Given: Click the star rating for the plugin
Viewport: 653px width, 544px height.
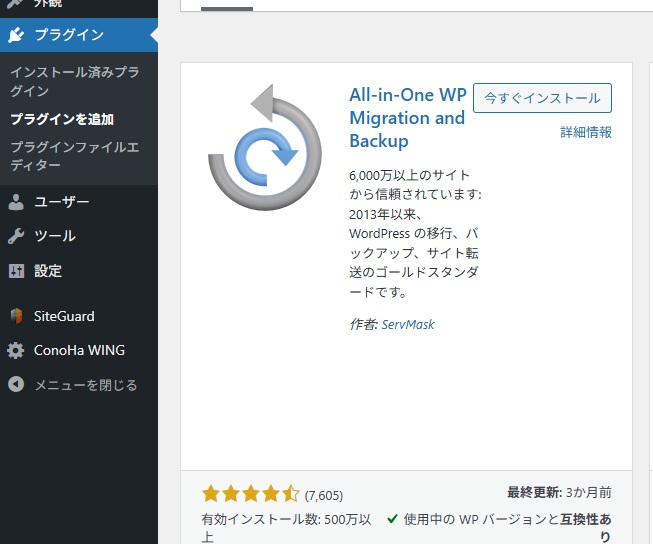Looking at the screenshot, I should (250, 493).
